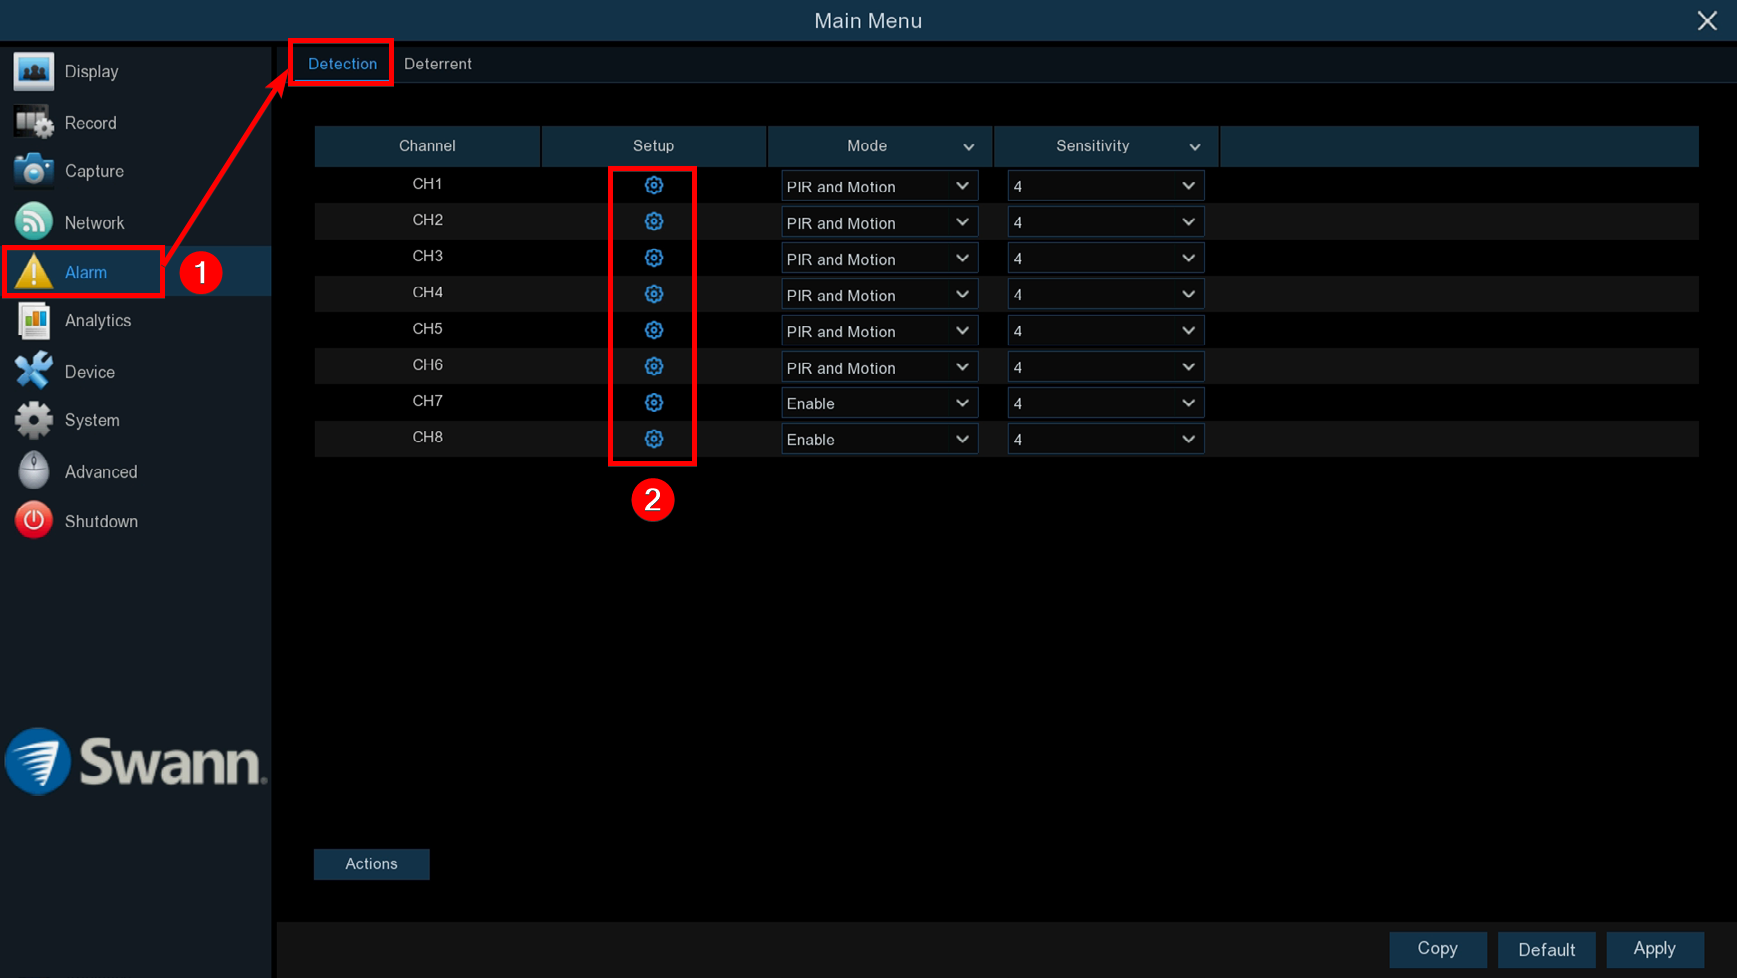Open the Analytics chart icon
1737x978 pixels.
coord(33,321)
